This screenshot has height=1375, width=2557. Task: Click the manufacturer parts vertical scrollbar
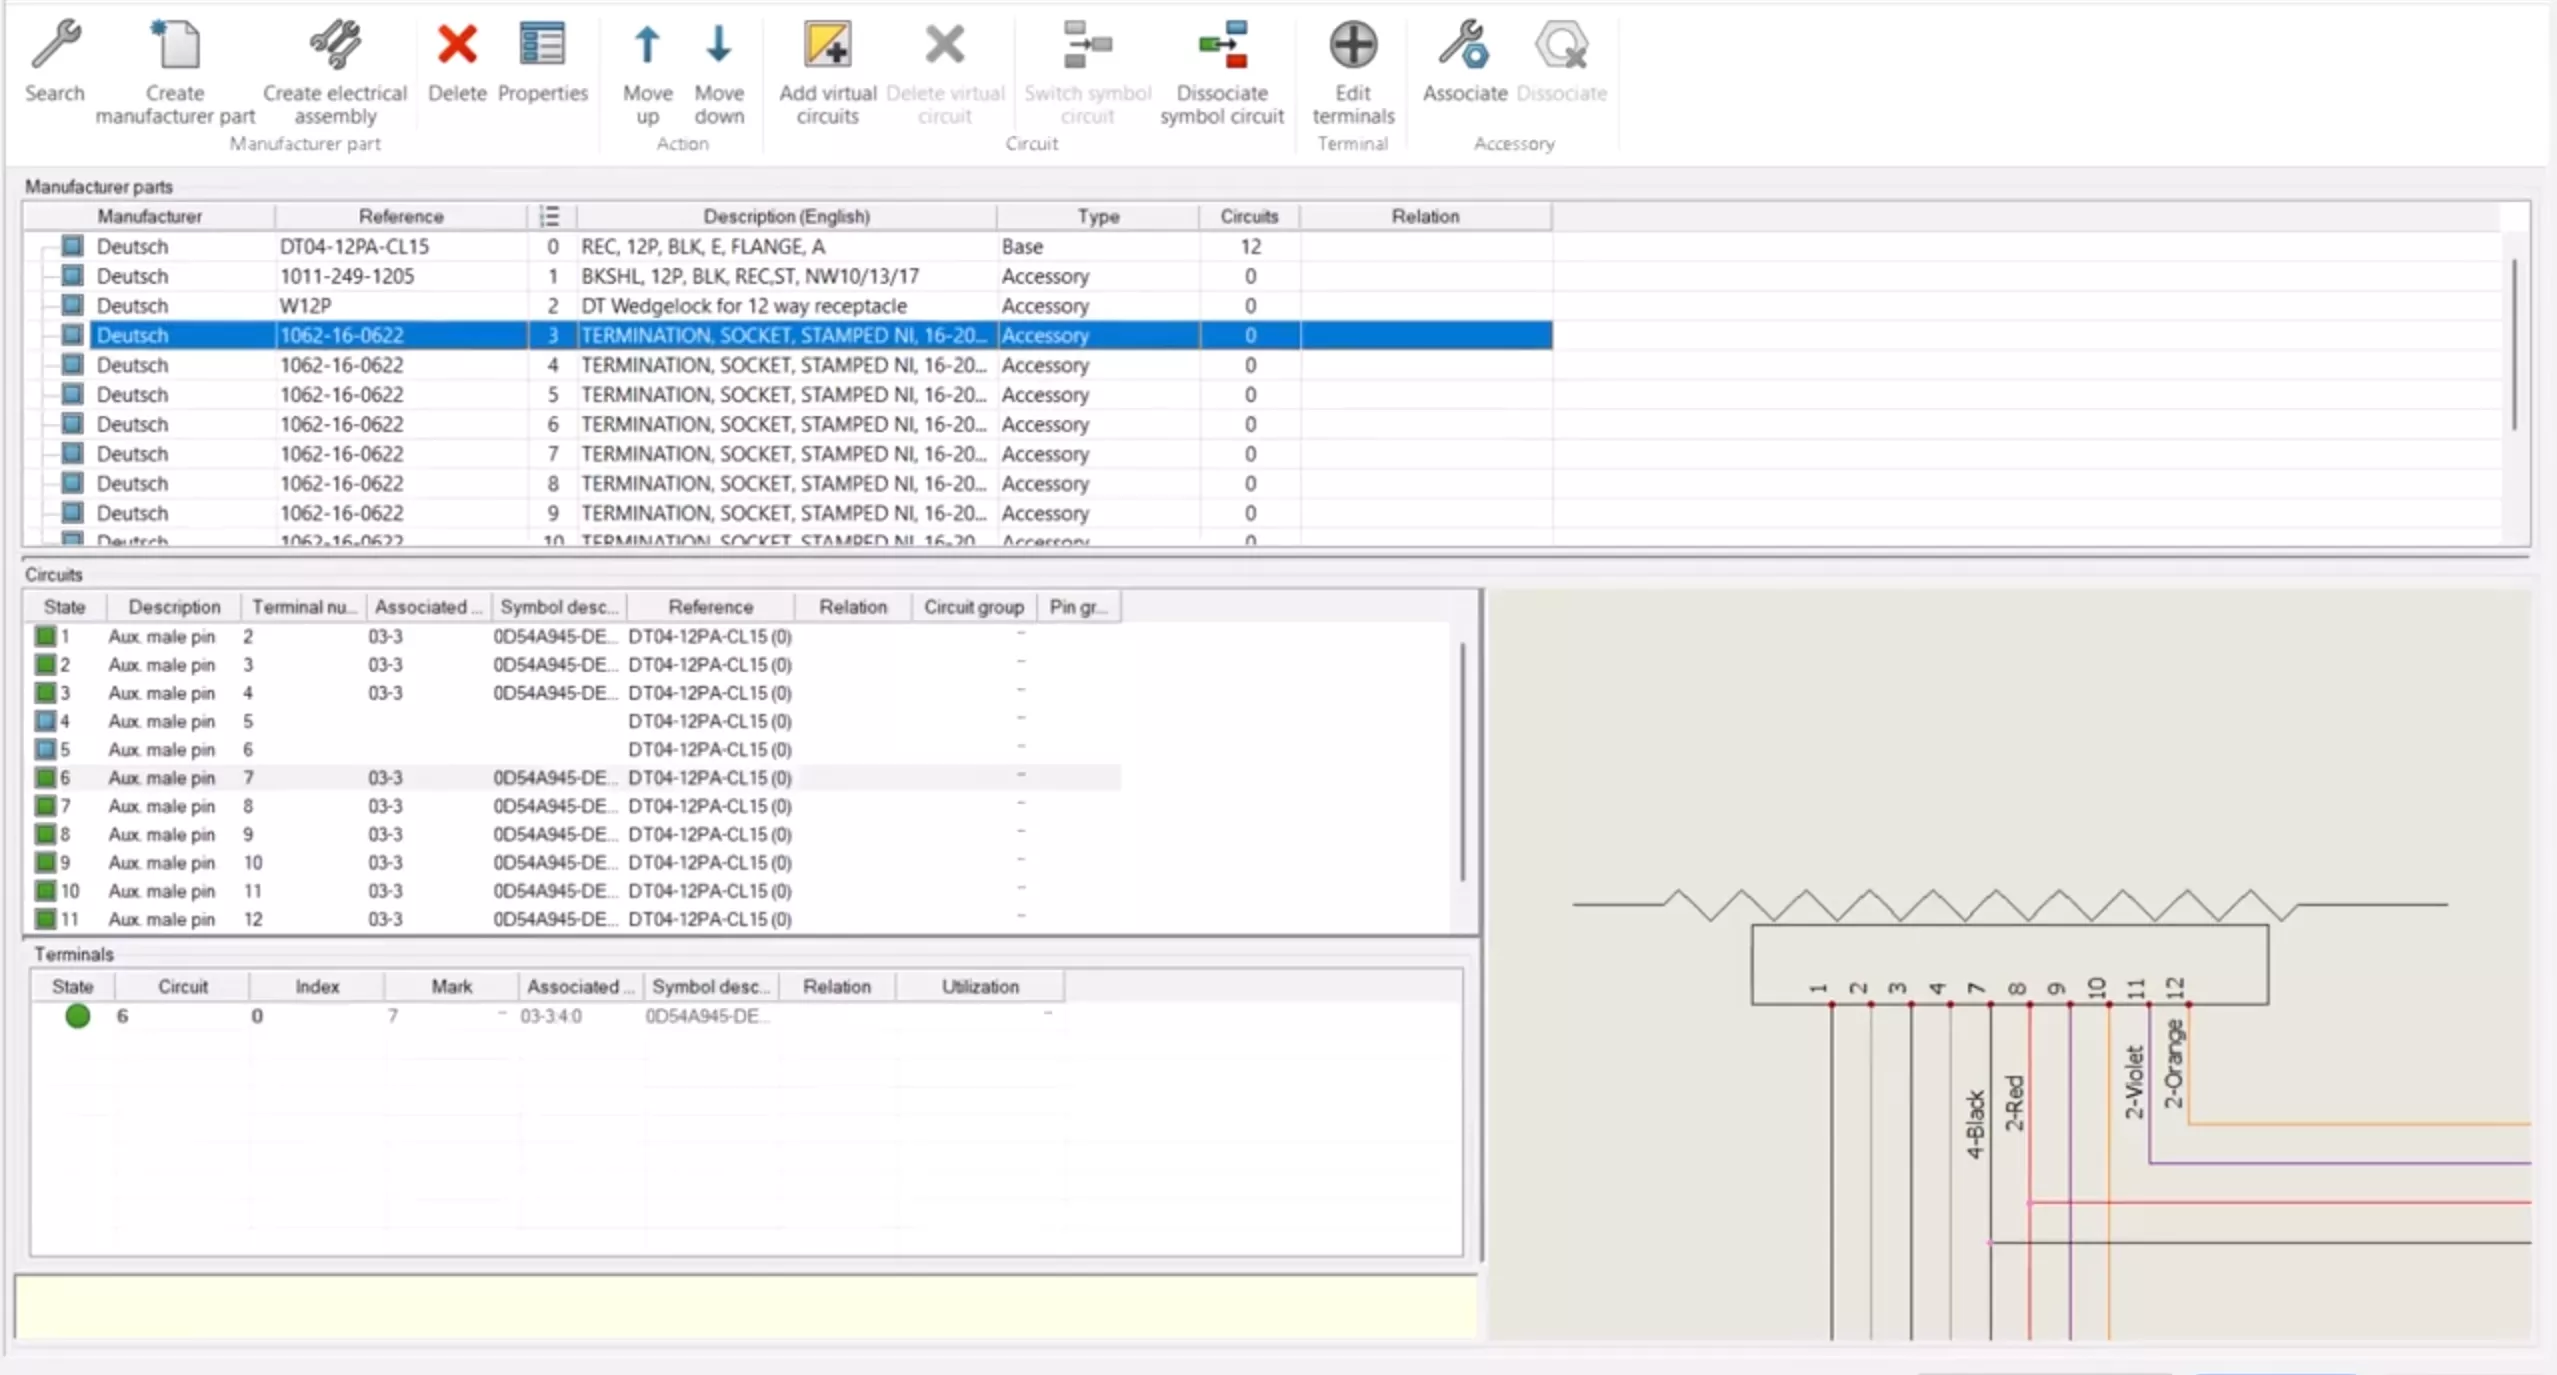(2513, 340)
